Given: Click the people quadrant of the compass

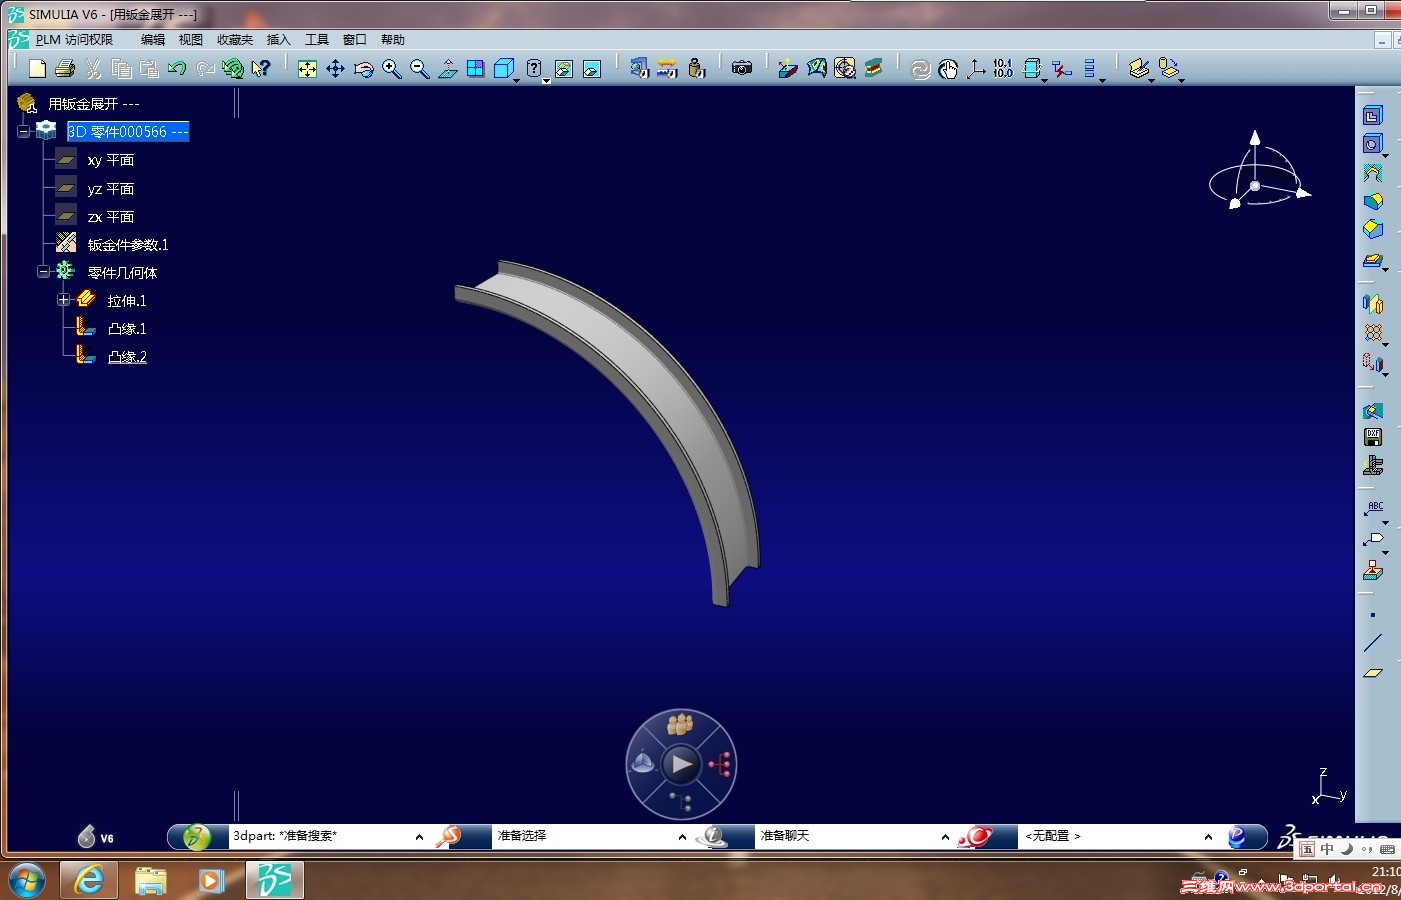Looking at the screenshot, I should 681,724.
